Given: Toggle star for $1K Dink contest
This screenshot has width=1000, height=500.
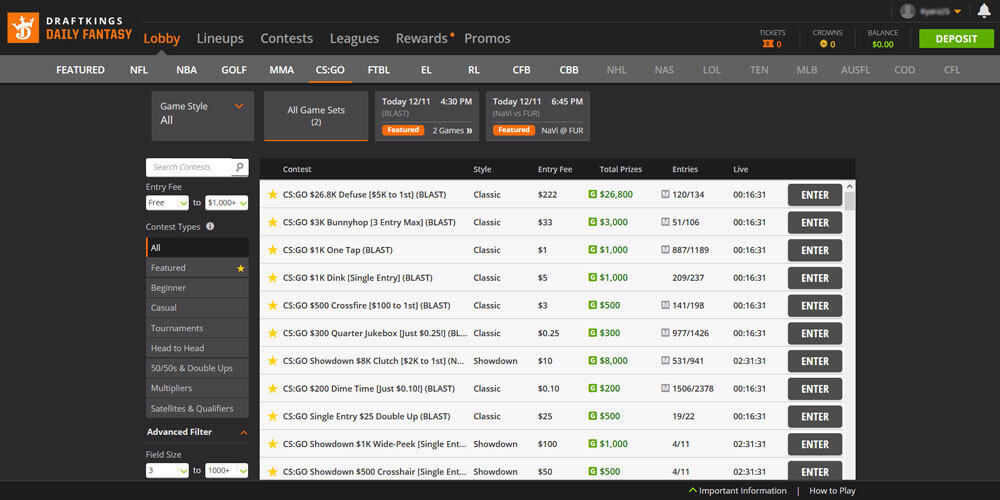Looking at the screenshot, I should pos(272,278).
